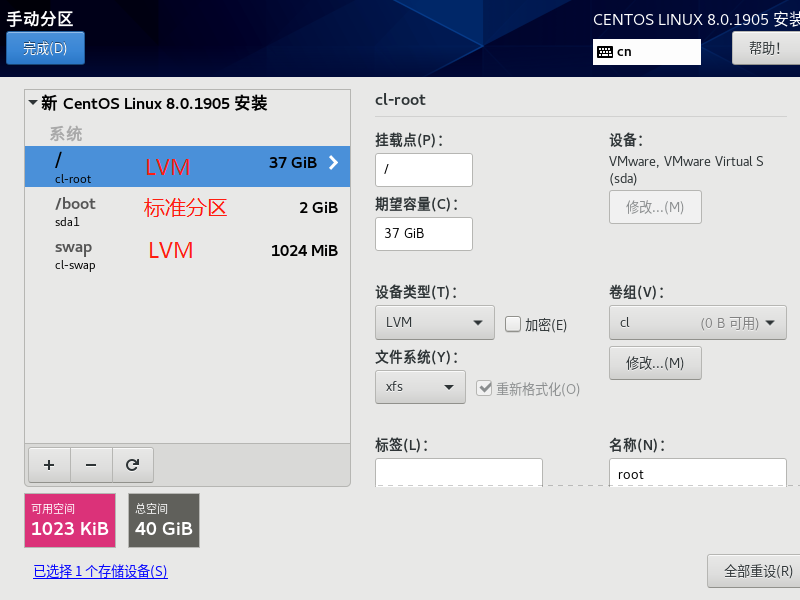
Task: Click the reload storage configuration icon
Action: click(x=133, y=465)
